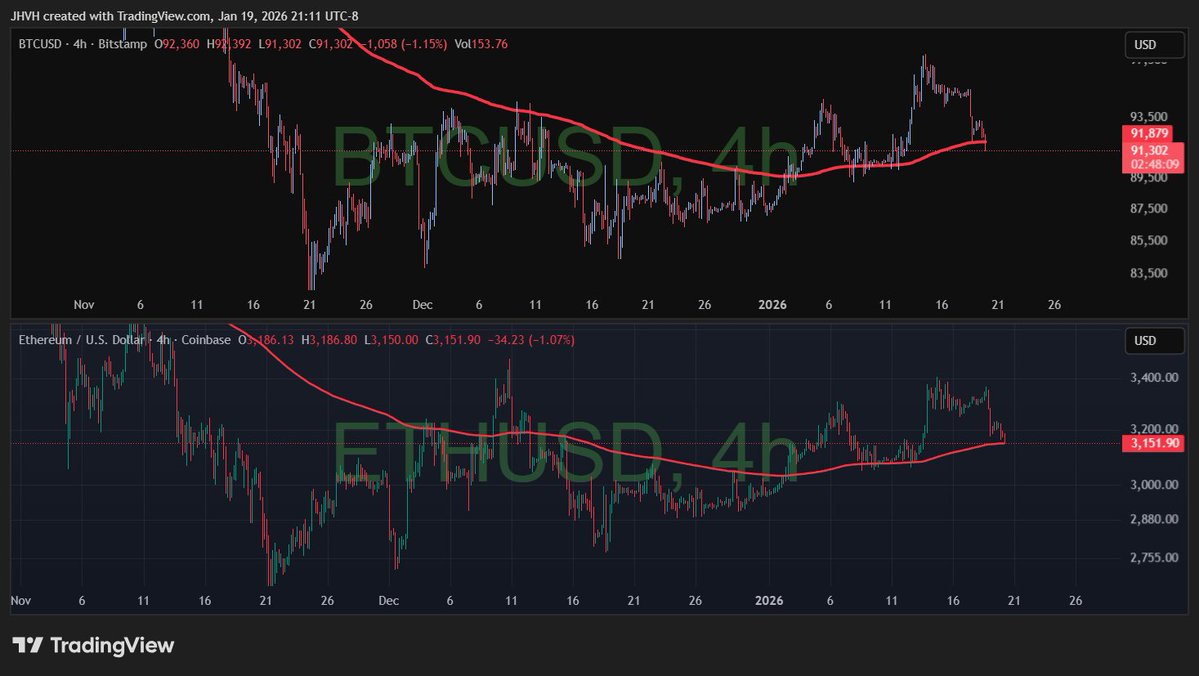Click the 02:48:09 bar countdown timer
This screenshot has width=1199, height=676.
(1153, 164)
